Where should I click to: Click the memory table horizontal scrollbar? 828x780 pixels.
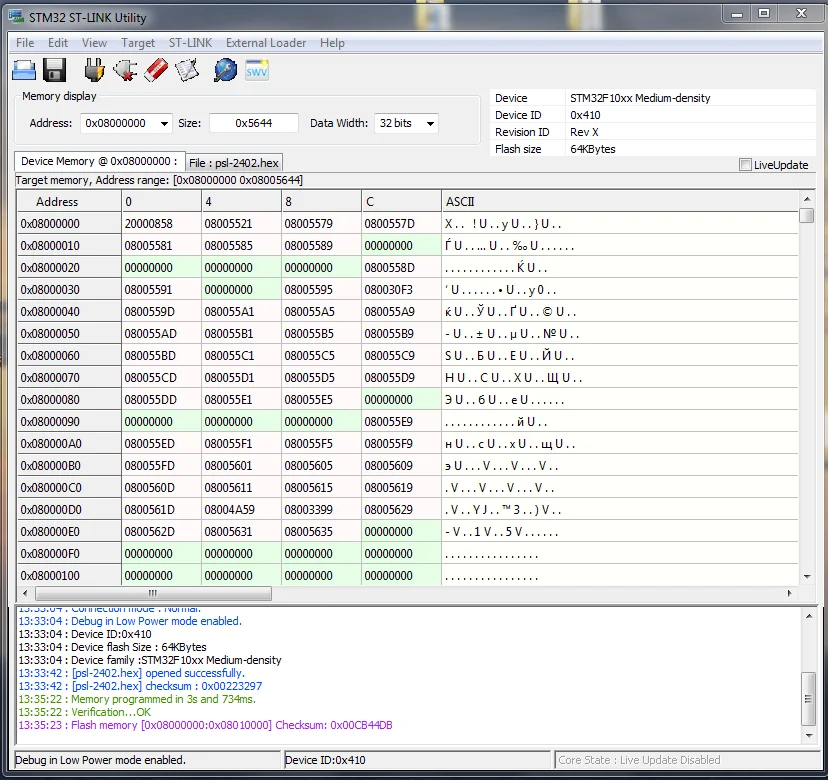tap(153, 594)
